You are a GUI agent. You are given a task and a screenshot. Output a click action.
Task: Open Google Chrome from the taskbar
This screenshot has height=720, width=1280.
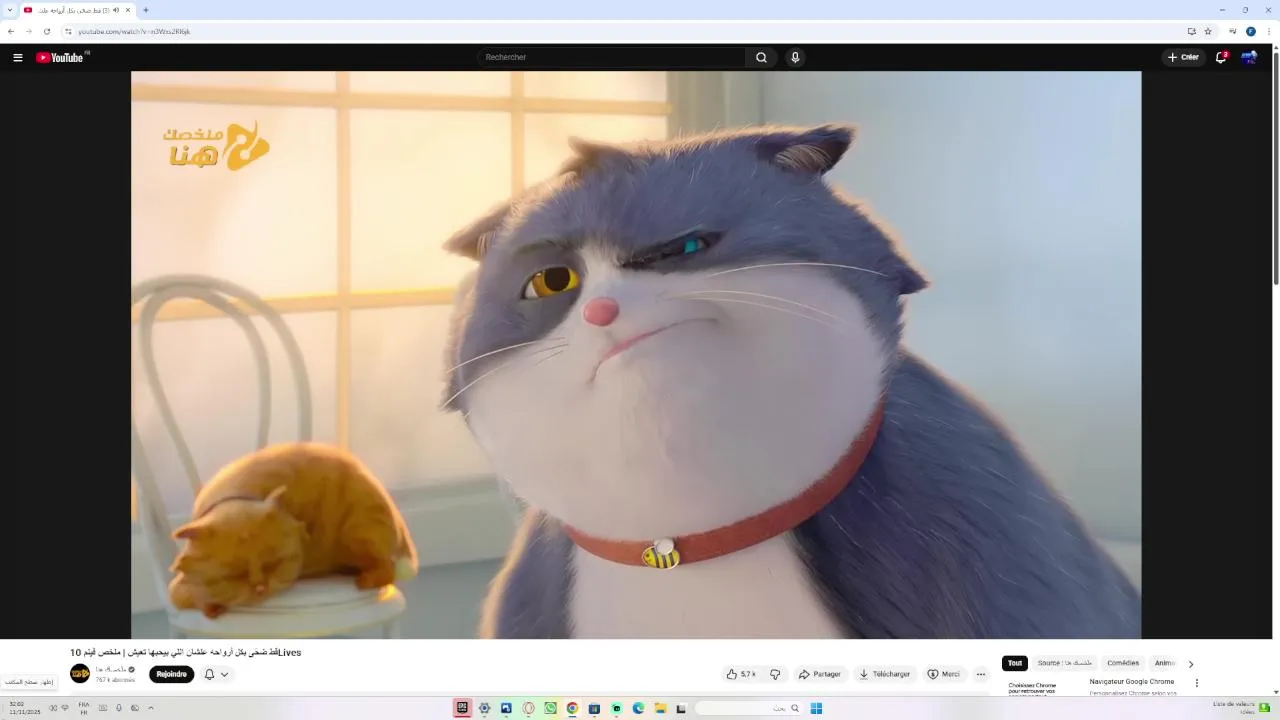(572, 708)
